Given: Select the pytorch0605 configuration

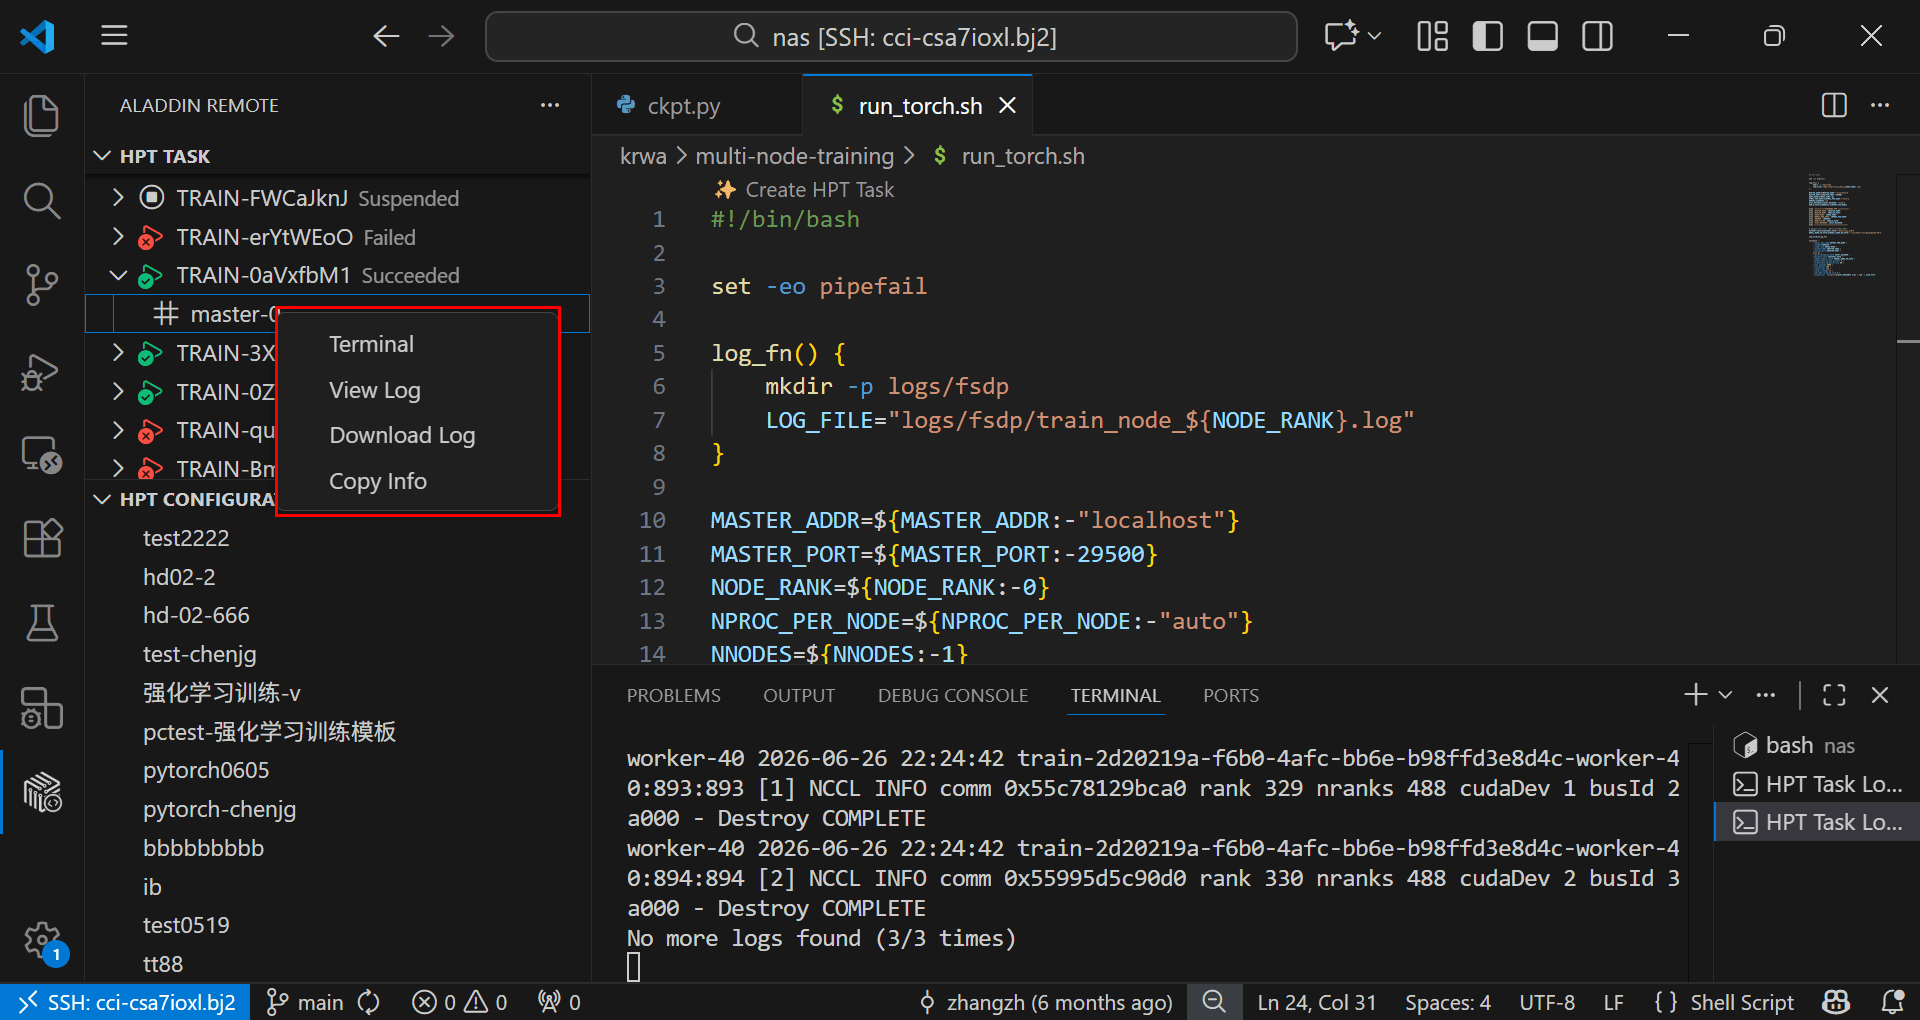Looking at the screenshot, I should click(338, 770).
